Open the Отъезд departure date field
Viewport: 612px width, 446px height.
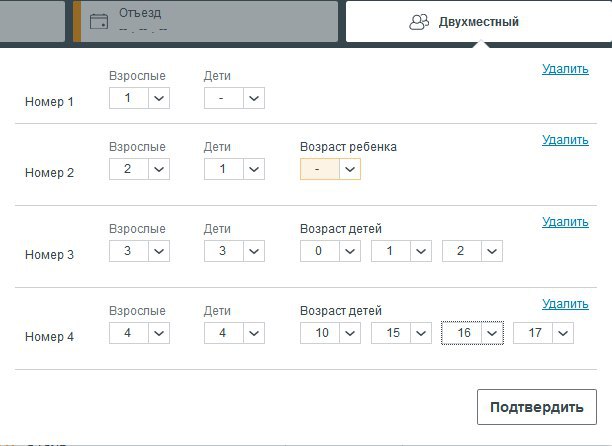click(205, 21)
